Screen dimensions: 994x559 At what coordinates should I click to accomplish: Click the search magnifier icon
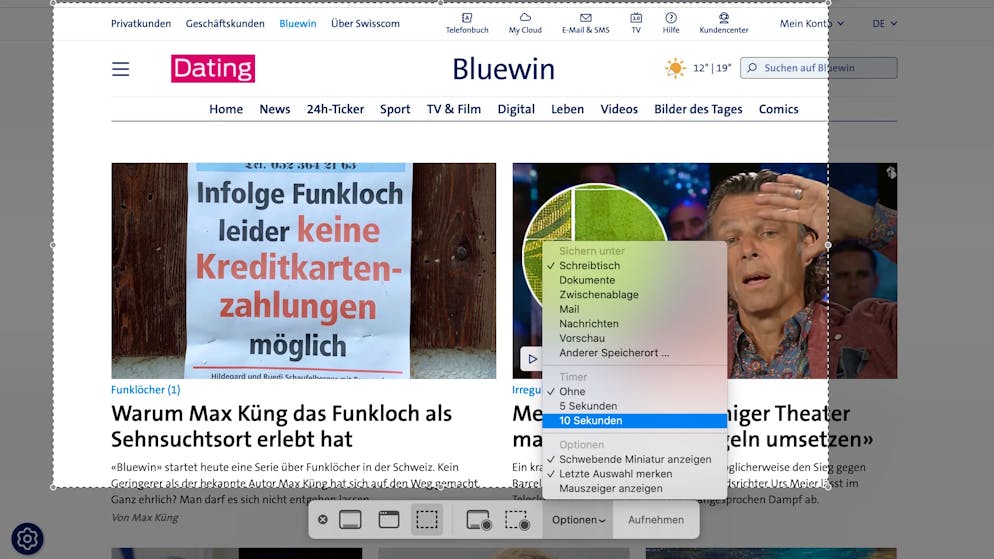pyautogui.click(x=752, y=68)
